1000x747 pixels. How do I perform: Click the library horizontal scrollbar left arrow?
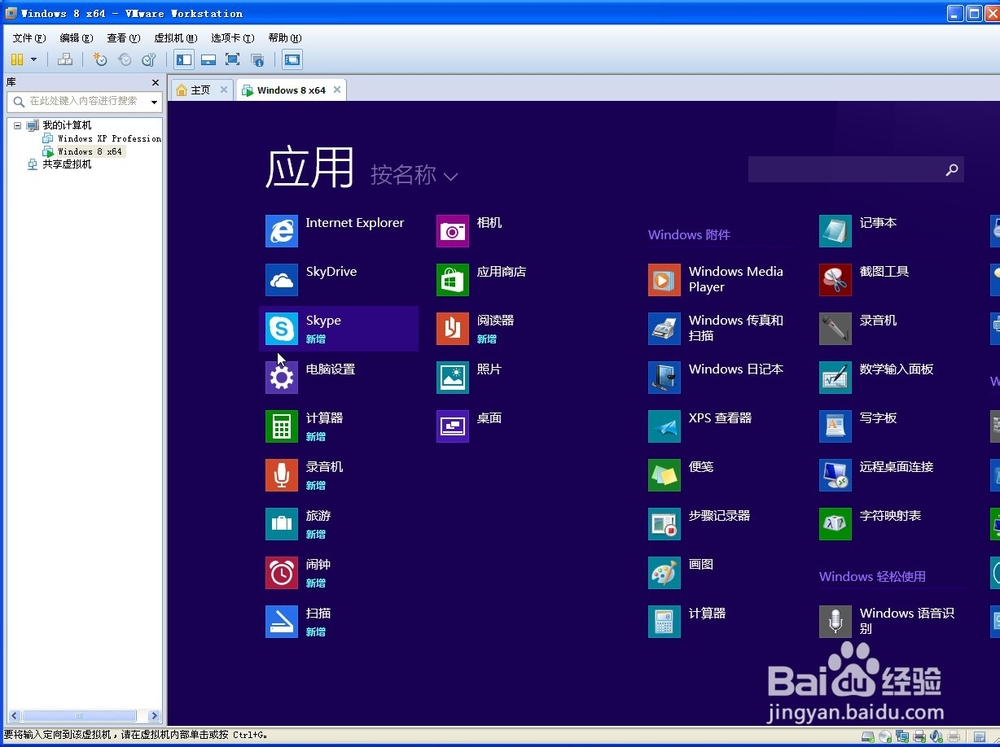(14, 716)
